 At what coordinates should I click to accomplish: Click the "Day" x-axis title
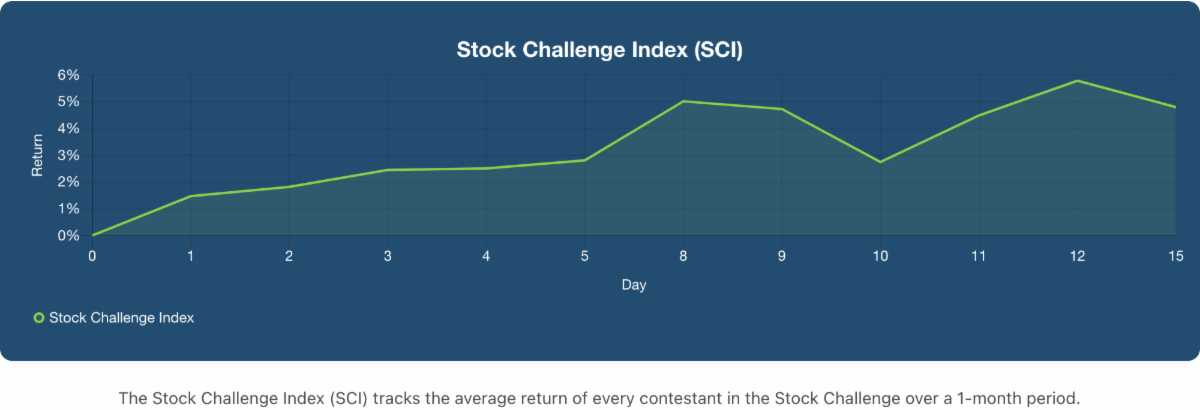click(x=634, y=285)
